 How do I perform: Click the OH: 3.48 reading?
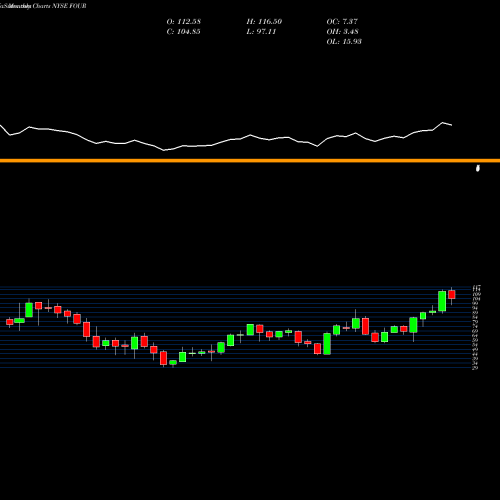pyautogui.click(x=342, y=32)
